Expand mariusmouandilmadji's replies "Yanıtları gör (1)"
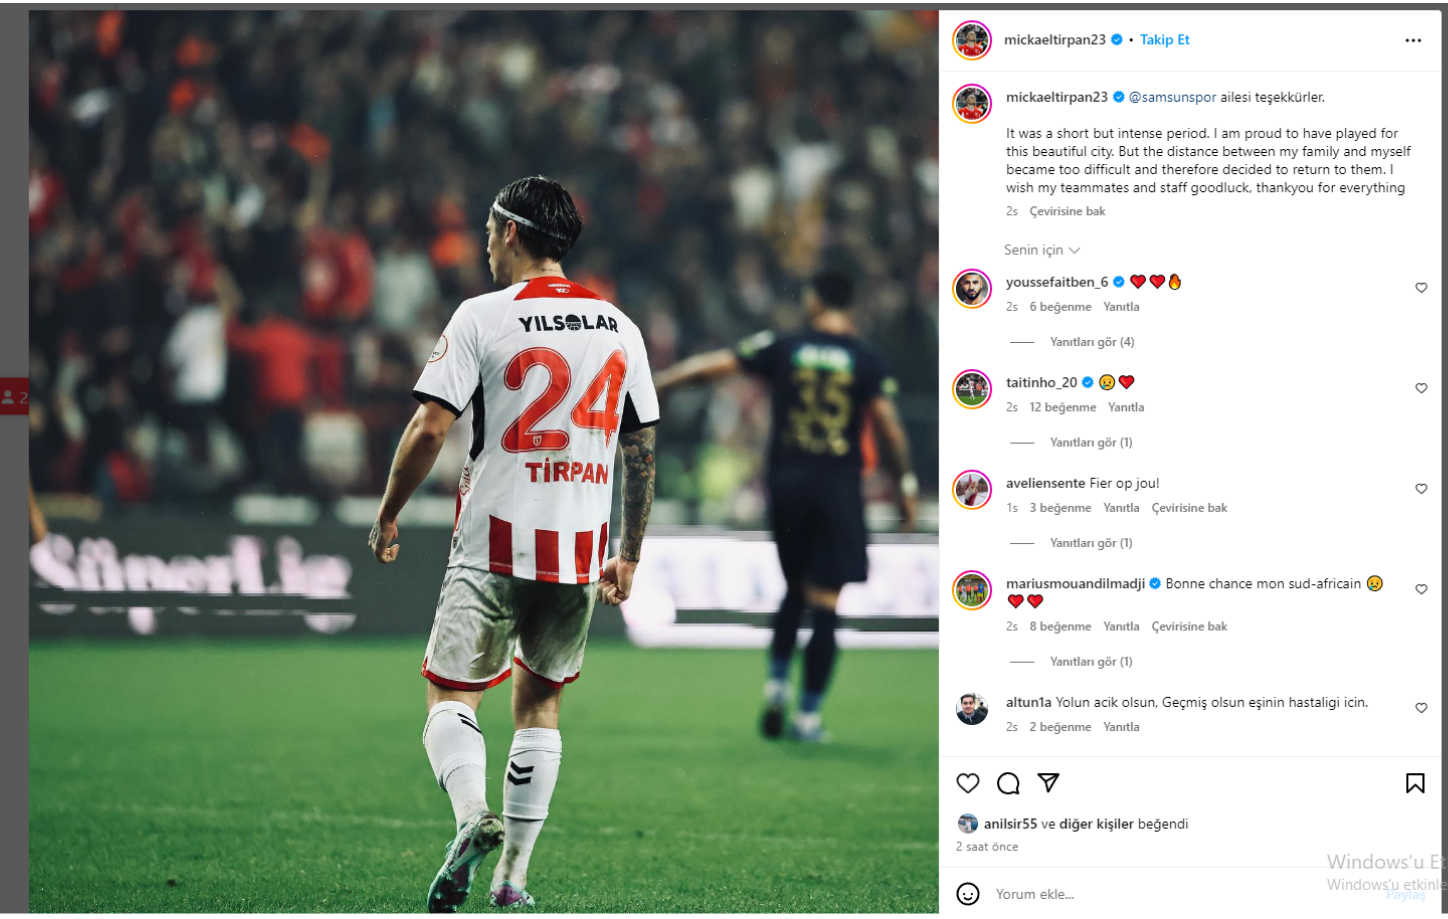Screen dimensions: 1448x919 point(1091,662)
